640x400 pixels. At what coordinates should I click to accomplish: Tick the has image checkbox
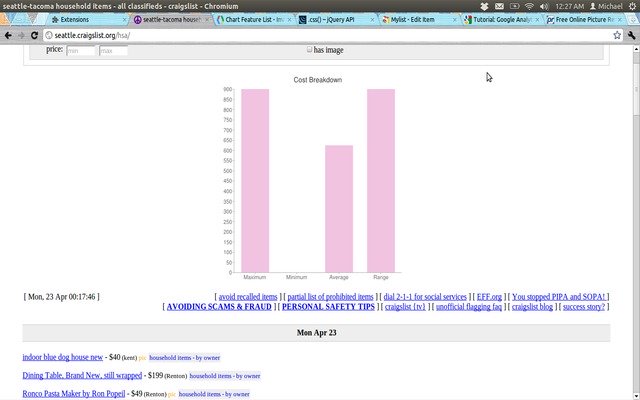pos(309,49)
